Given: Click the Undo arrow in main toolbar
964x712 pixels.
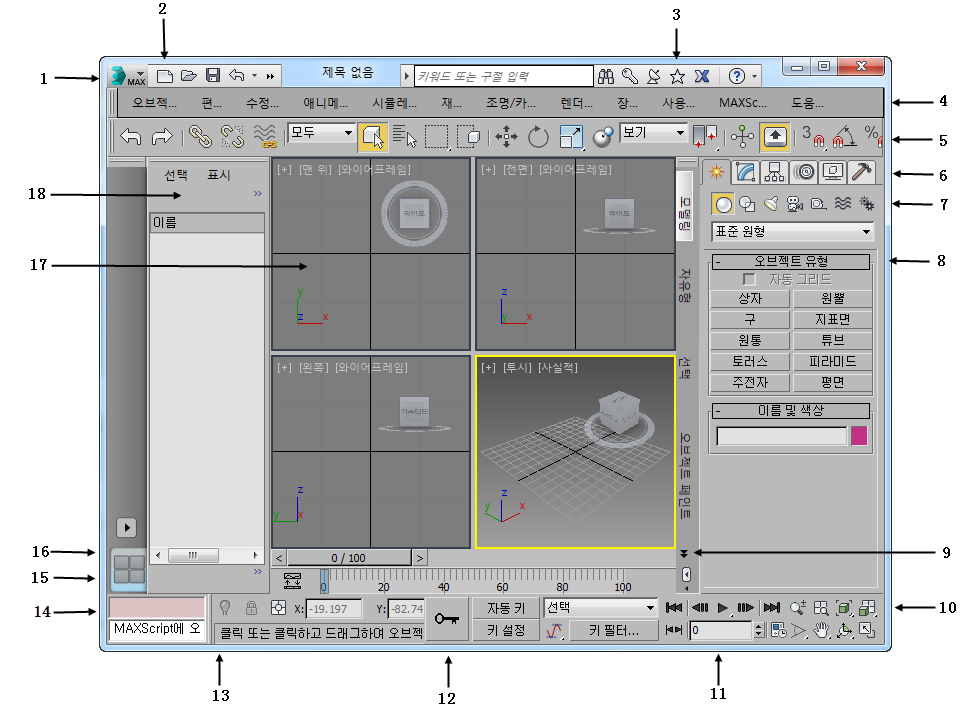Looking at the screenshot, I should [x=131, y=136].
